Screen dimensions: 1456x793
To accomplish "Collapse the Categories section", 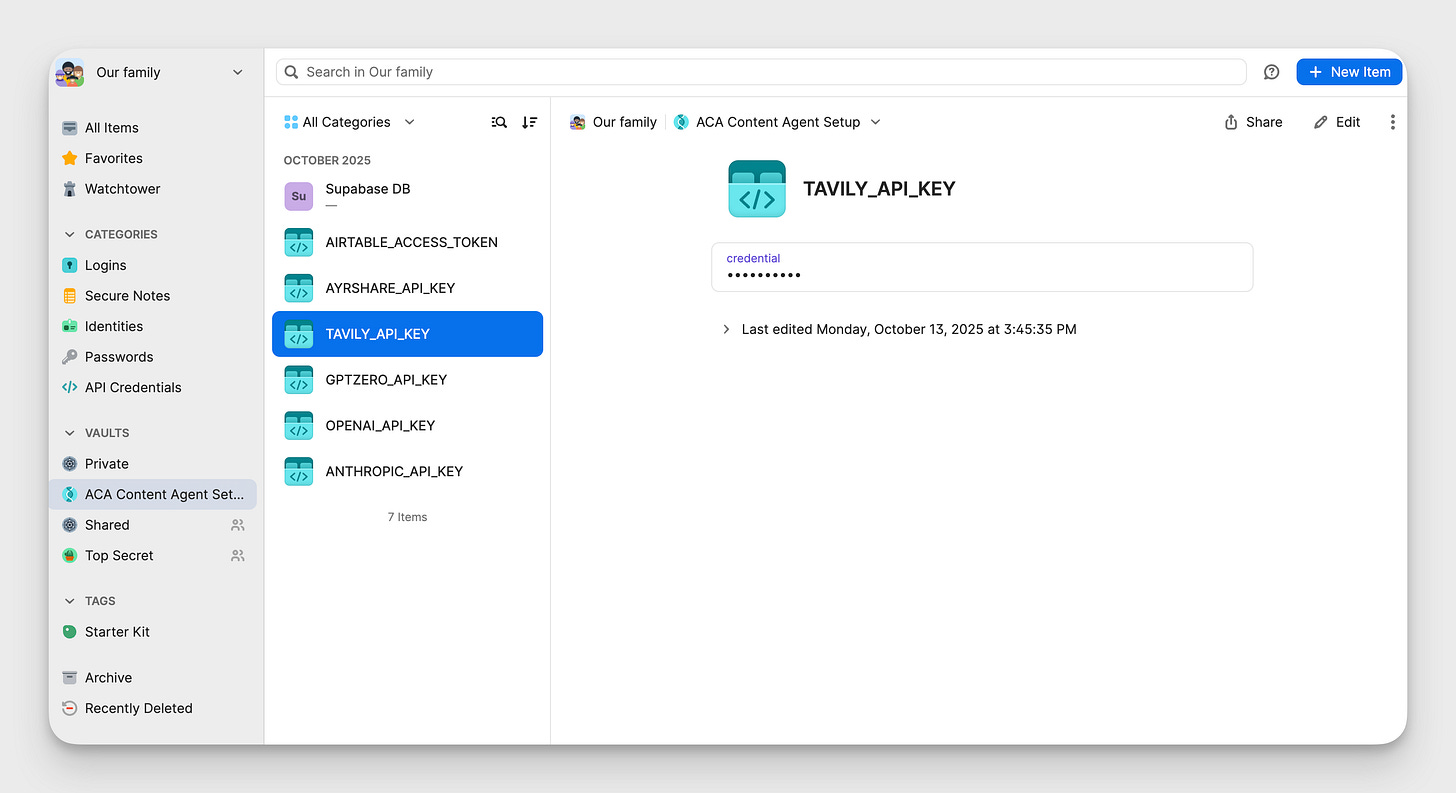I will (69, 234).
